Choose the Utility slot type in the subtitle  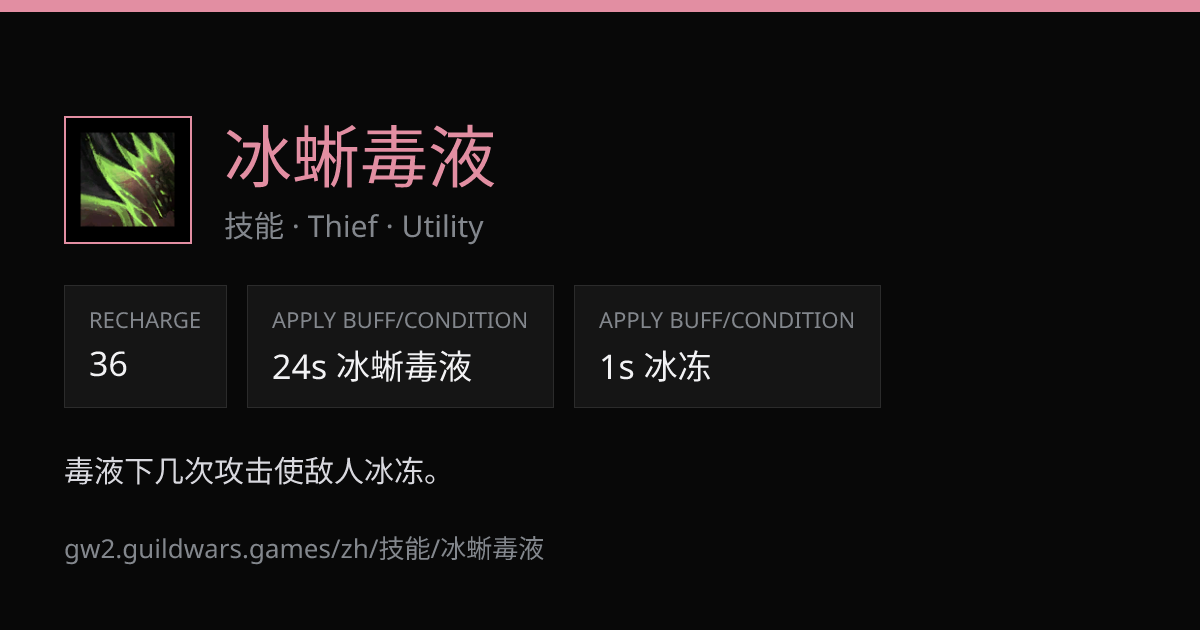(442, 227)
